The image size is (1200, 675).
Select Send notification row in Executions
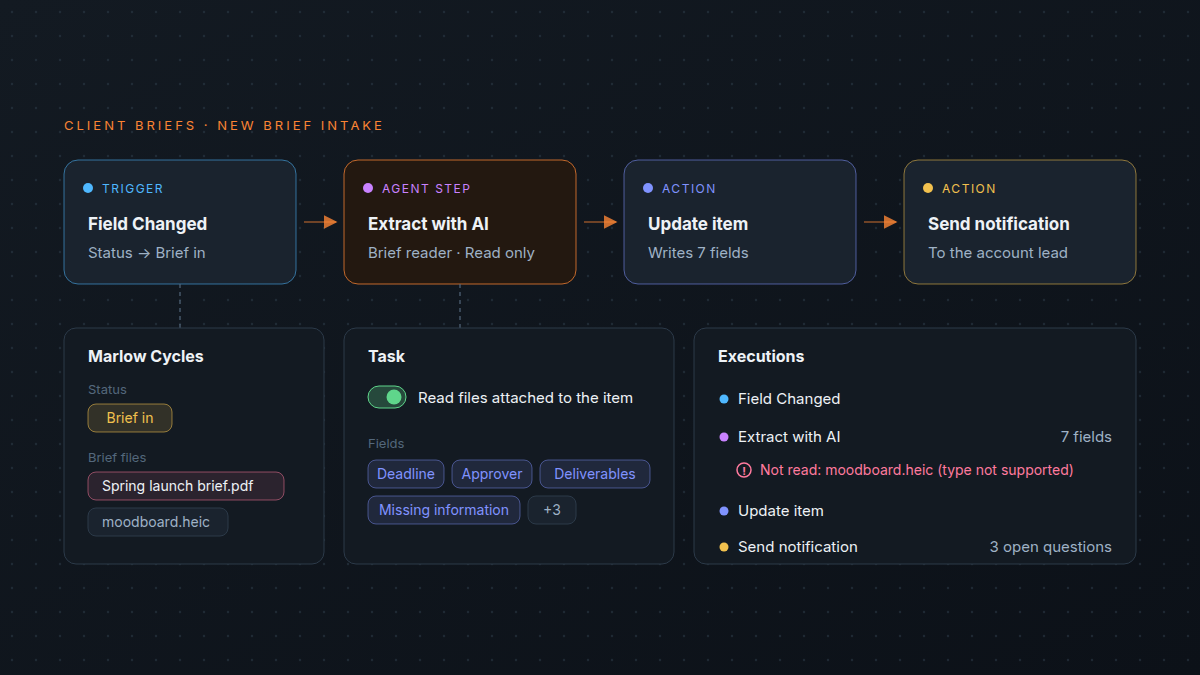tap(915, 547)
